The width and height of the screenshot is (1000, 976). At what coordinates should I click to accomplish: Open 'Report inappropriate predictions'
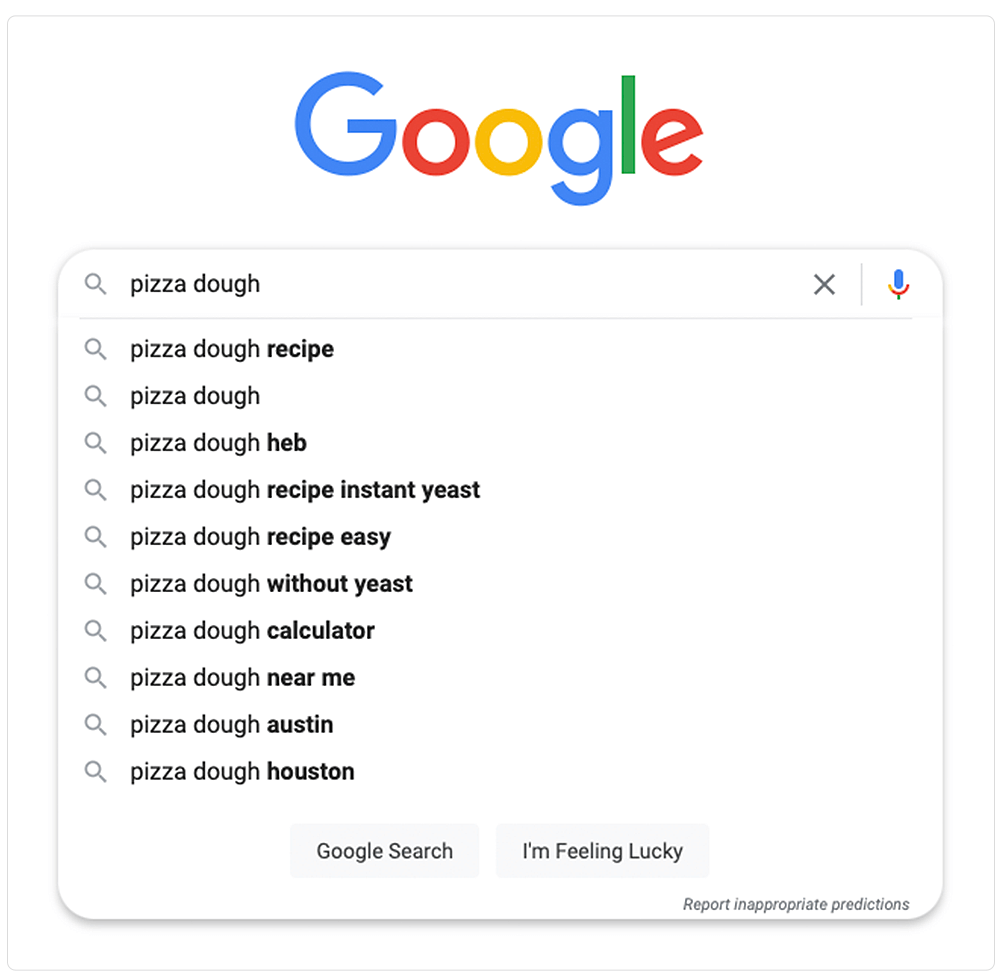tap(797, 904)
